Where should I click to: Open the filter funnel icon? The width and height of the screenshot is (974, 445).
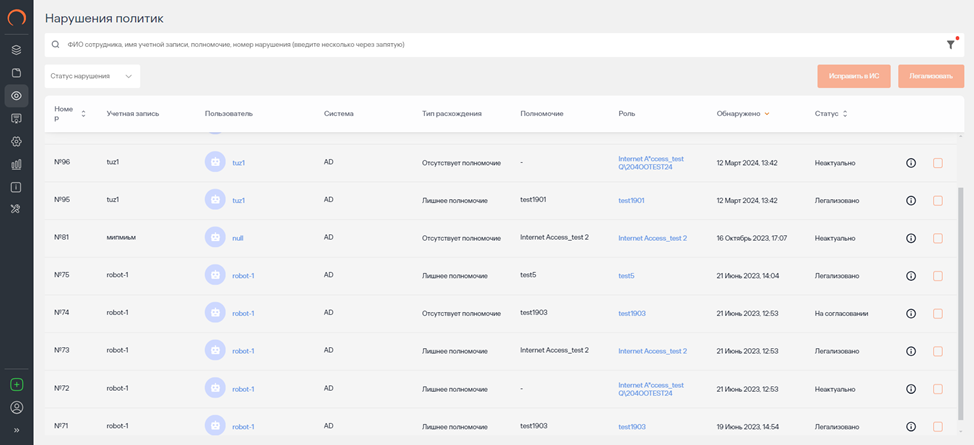coord(951,44)
